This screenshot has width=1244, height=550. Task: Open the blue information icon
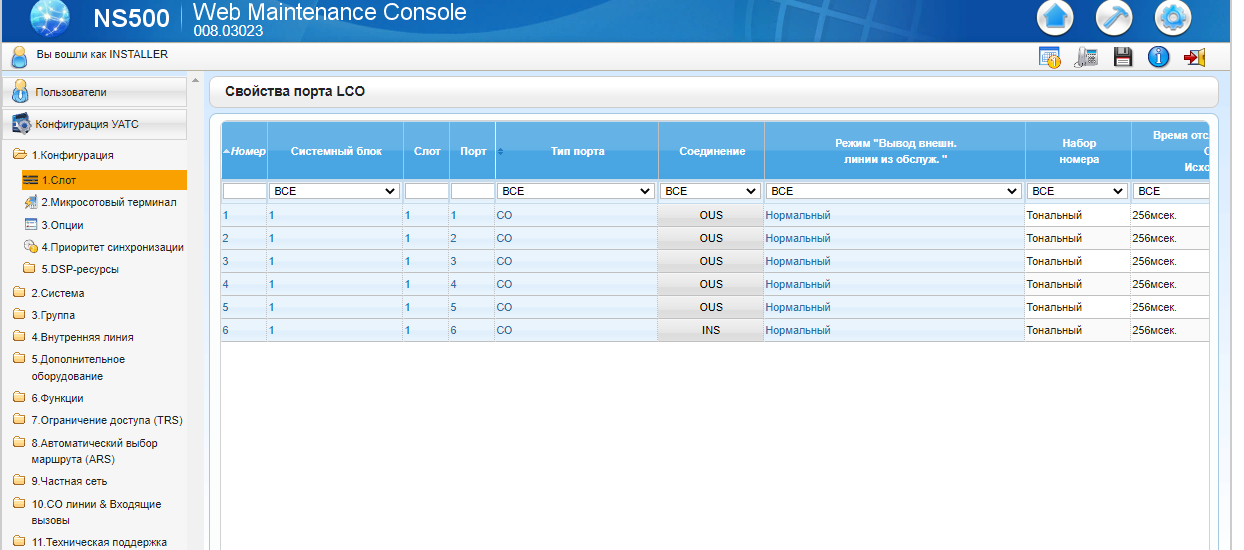1158,57
